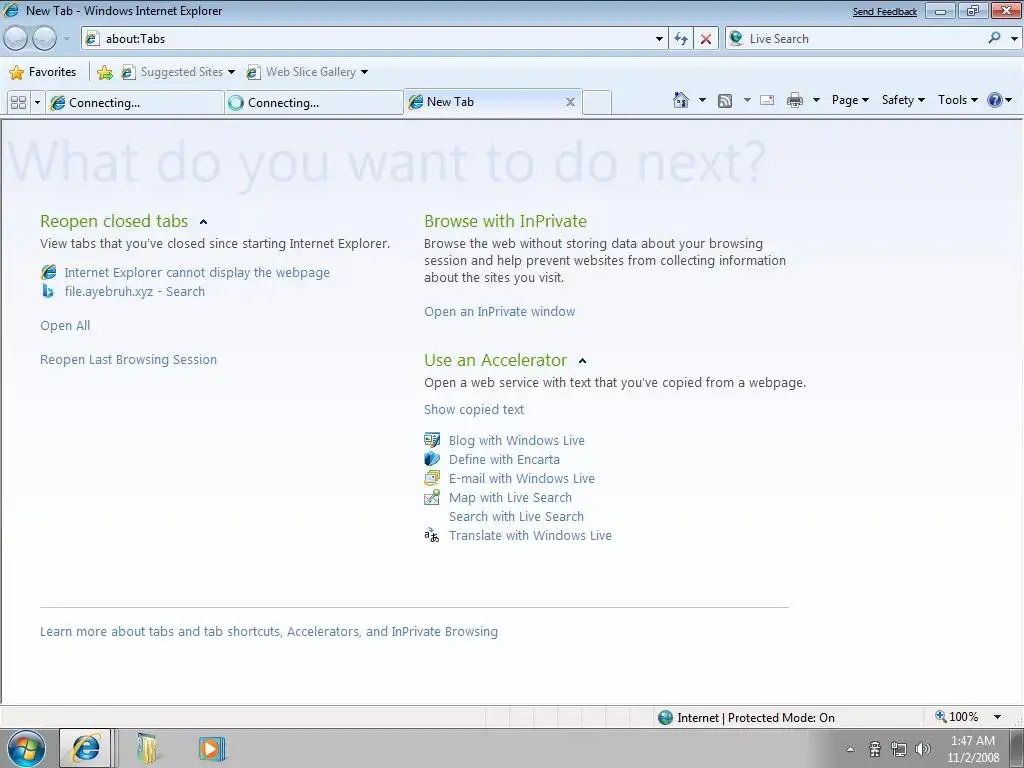Expand the address bar history dropdown
The height and width of the screenshot is (768, 1024).
659,39
